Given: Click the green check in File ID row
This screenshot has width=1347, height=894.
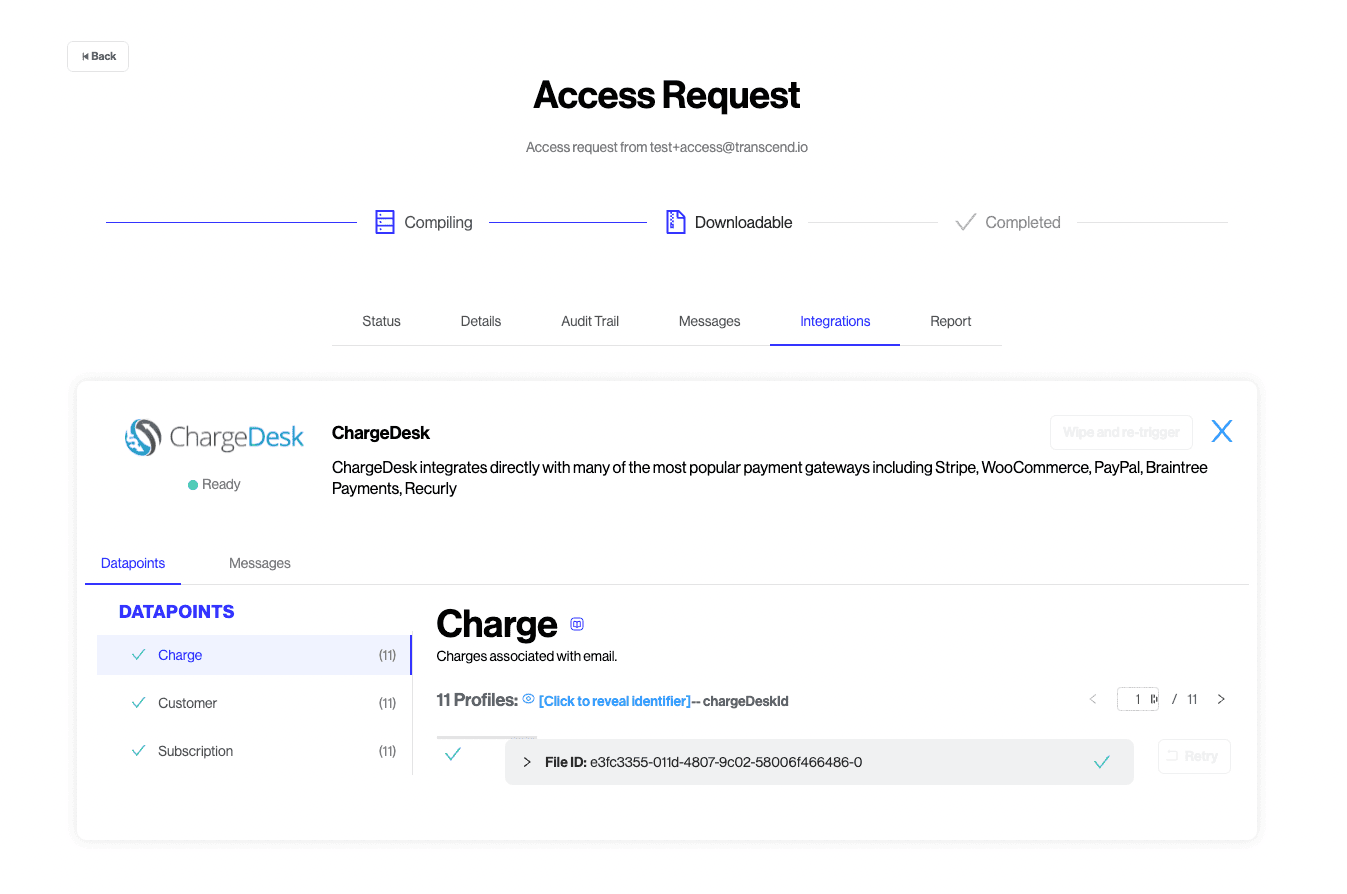Looking at the screenshot, I should [x=1102, y=762].
